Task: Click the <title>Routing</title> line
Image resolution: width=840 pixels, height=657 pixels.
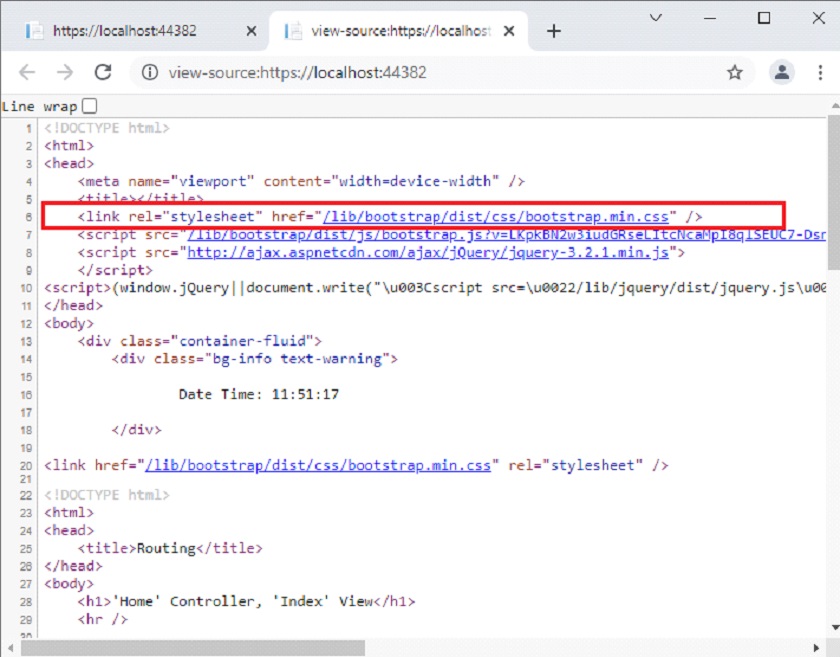Action: [x=170, y=548]
